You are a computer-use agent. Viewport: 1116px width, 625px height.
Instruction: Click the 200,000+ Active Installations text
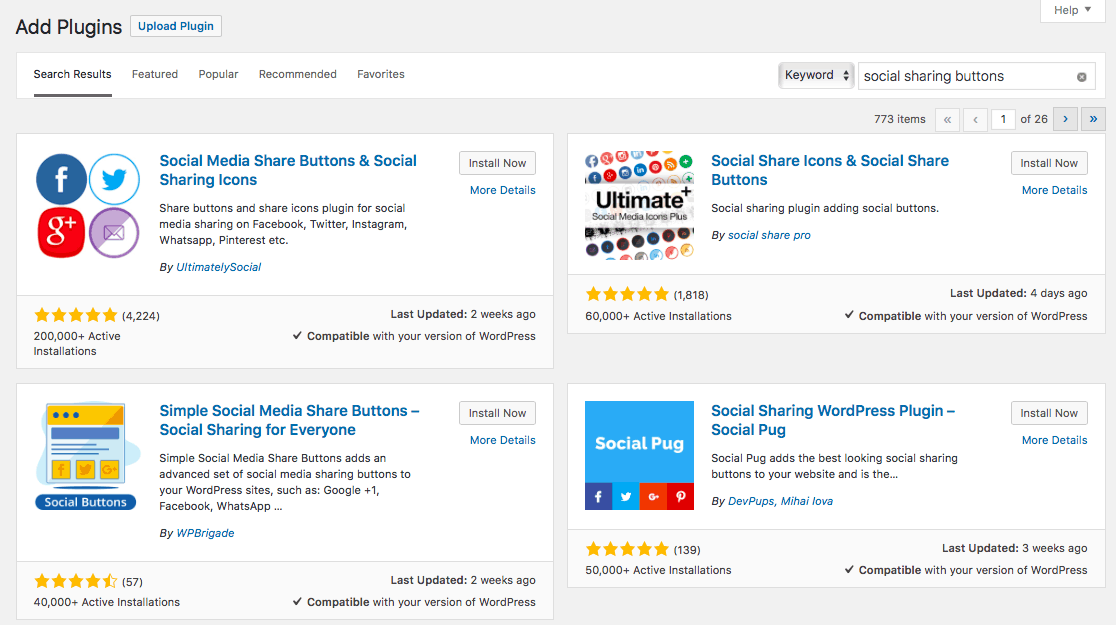(x=77, y=343)
